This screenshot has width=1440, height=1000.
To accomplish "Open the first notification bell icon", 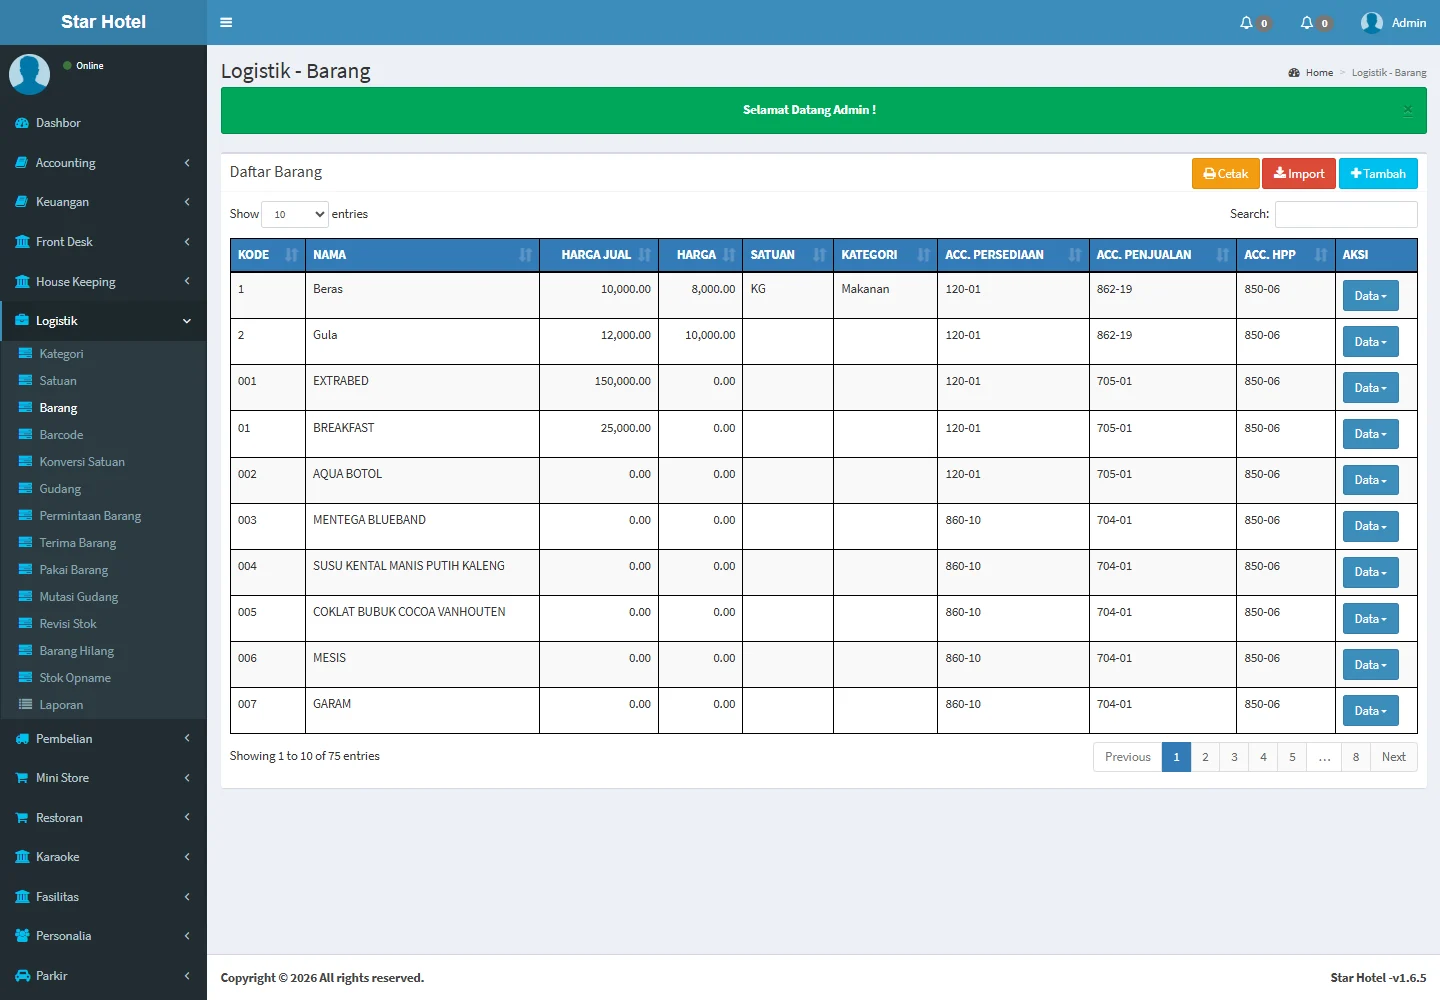I will [1246, 22].
